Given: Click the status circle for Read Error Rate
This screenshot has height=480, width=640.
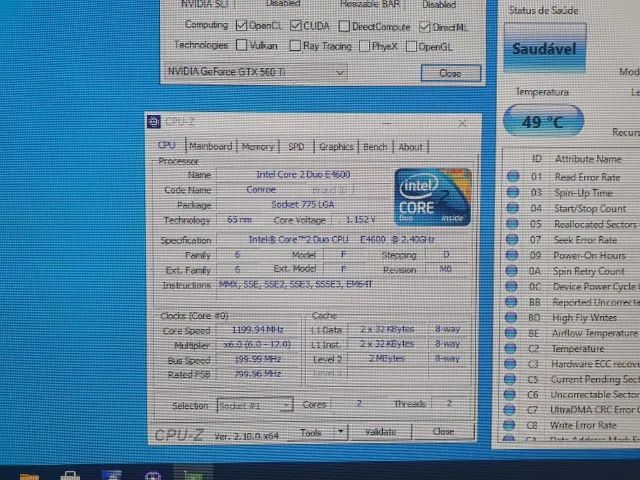Looking at the screenshot, I should click(x=513, y=176).
